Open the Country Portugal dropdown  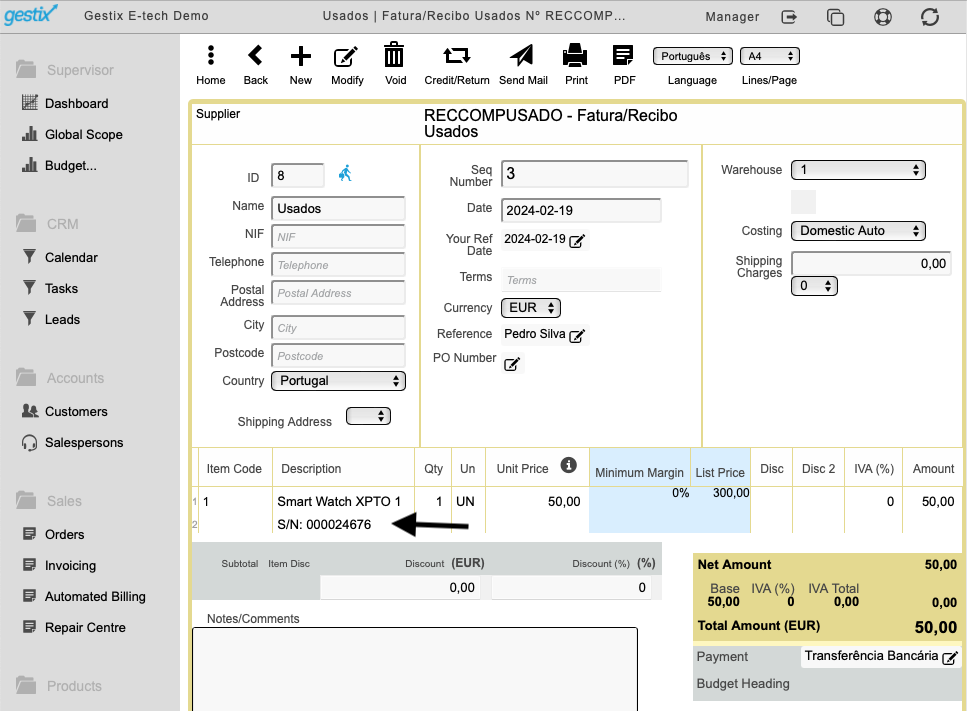339,380
